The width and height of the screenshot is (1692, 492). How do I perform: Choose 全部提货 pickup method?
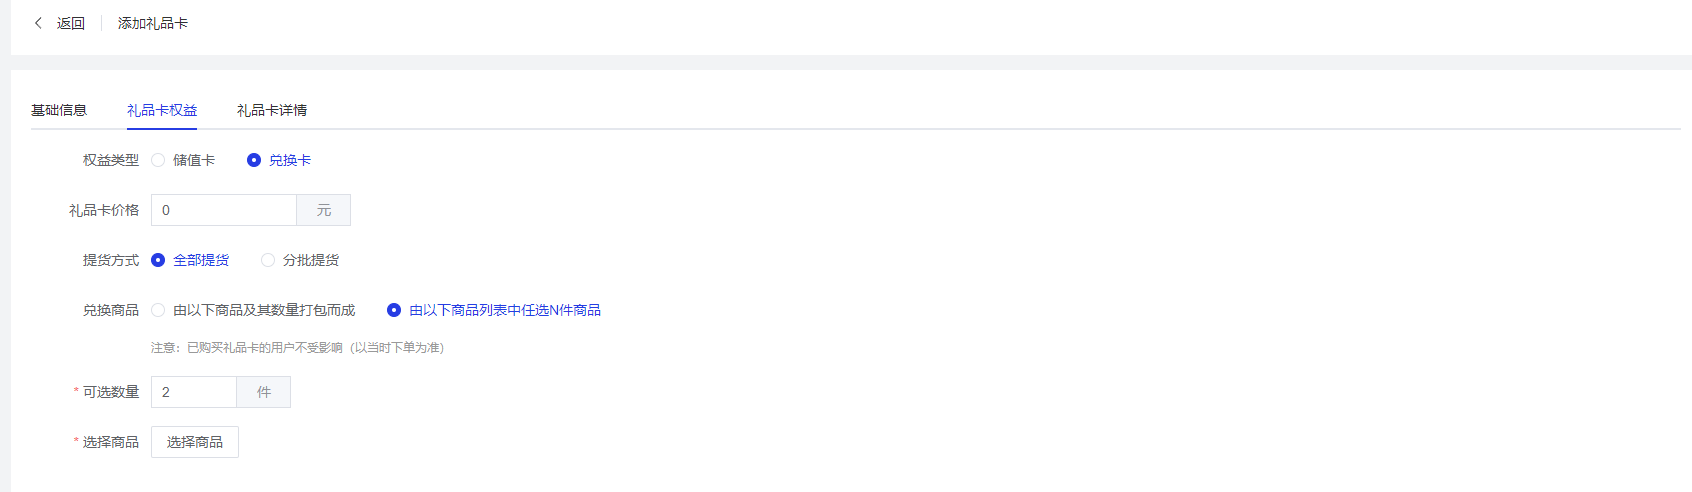(x=158, y=260)
